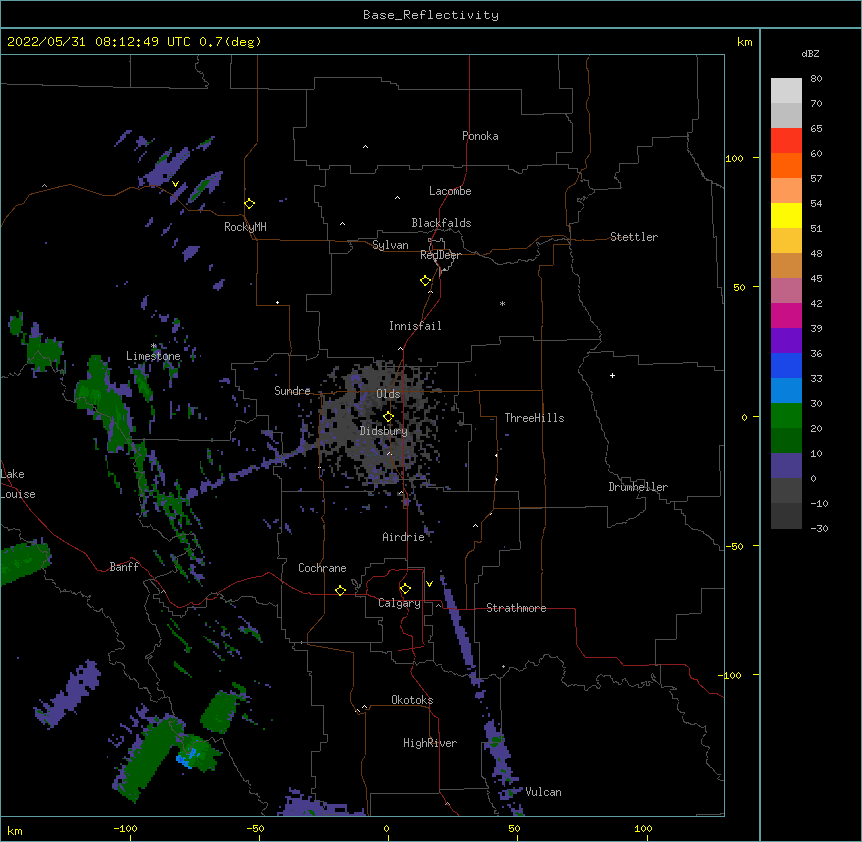
Task: Click the white plus marker northwest of Drumheller
Action: point(612,375)
